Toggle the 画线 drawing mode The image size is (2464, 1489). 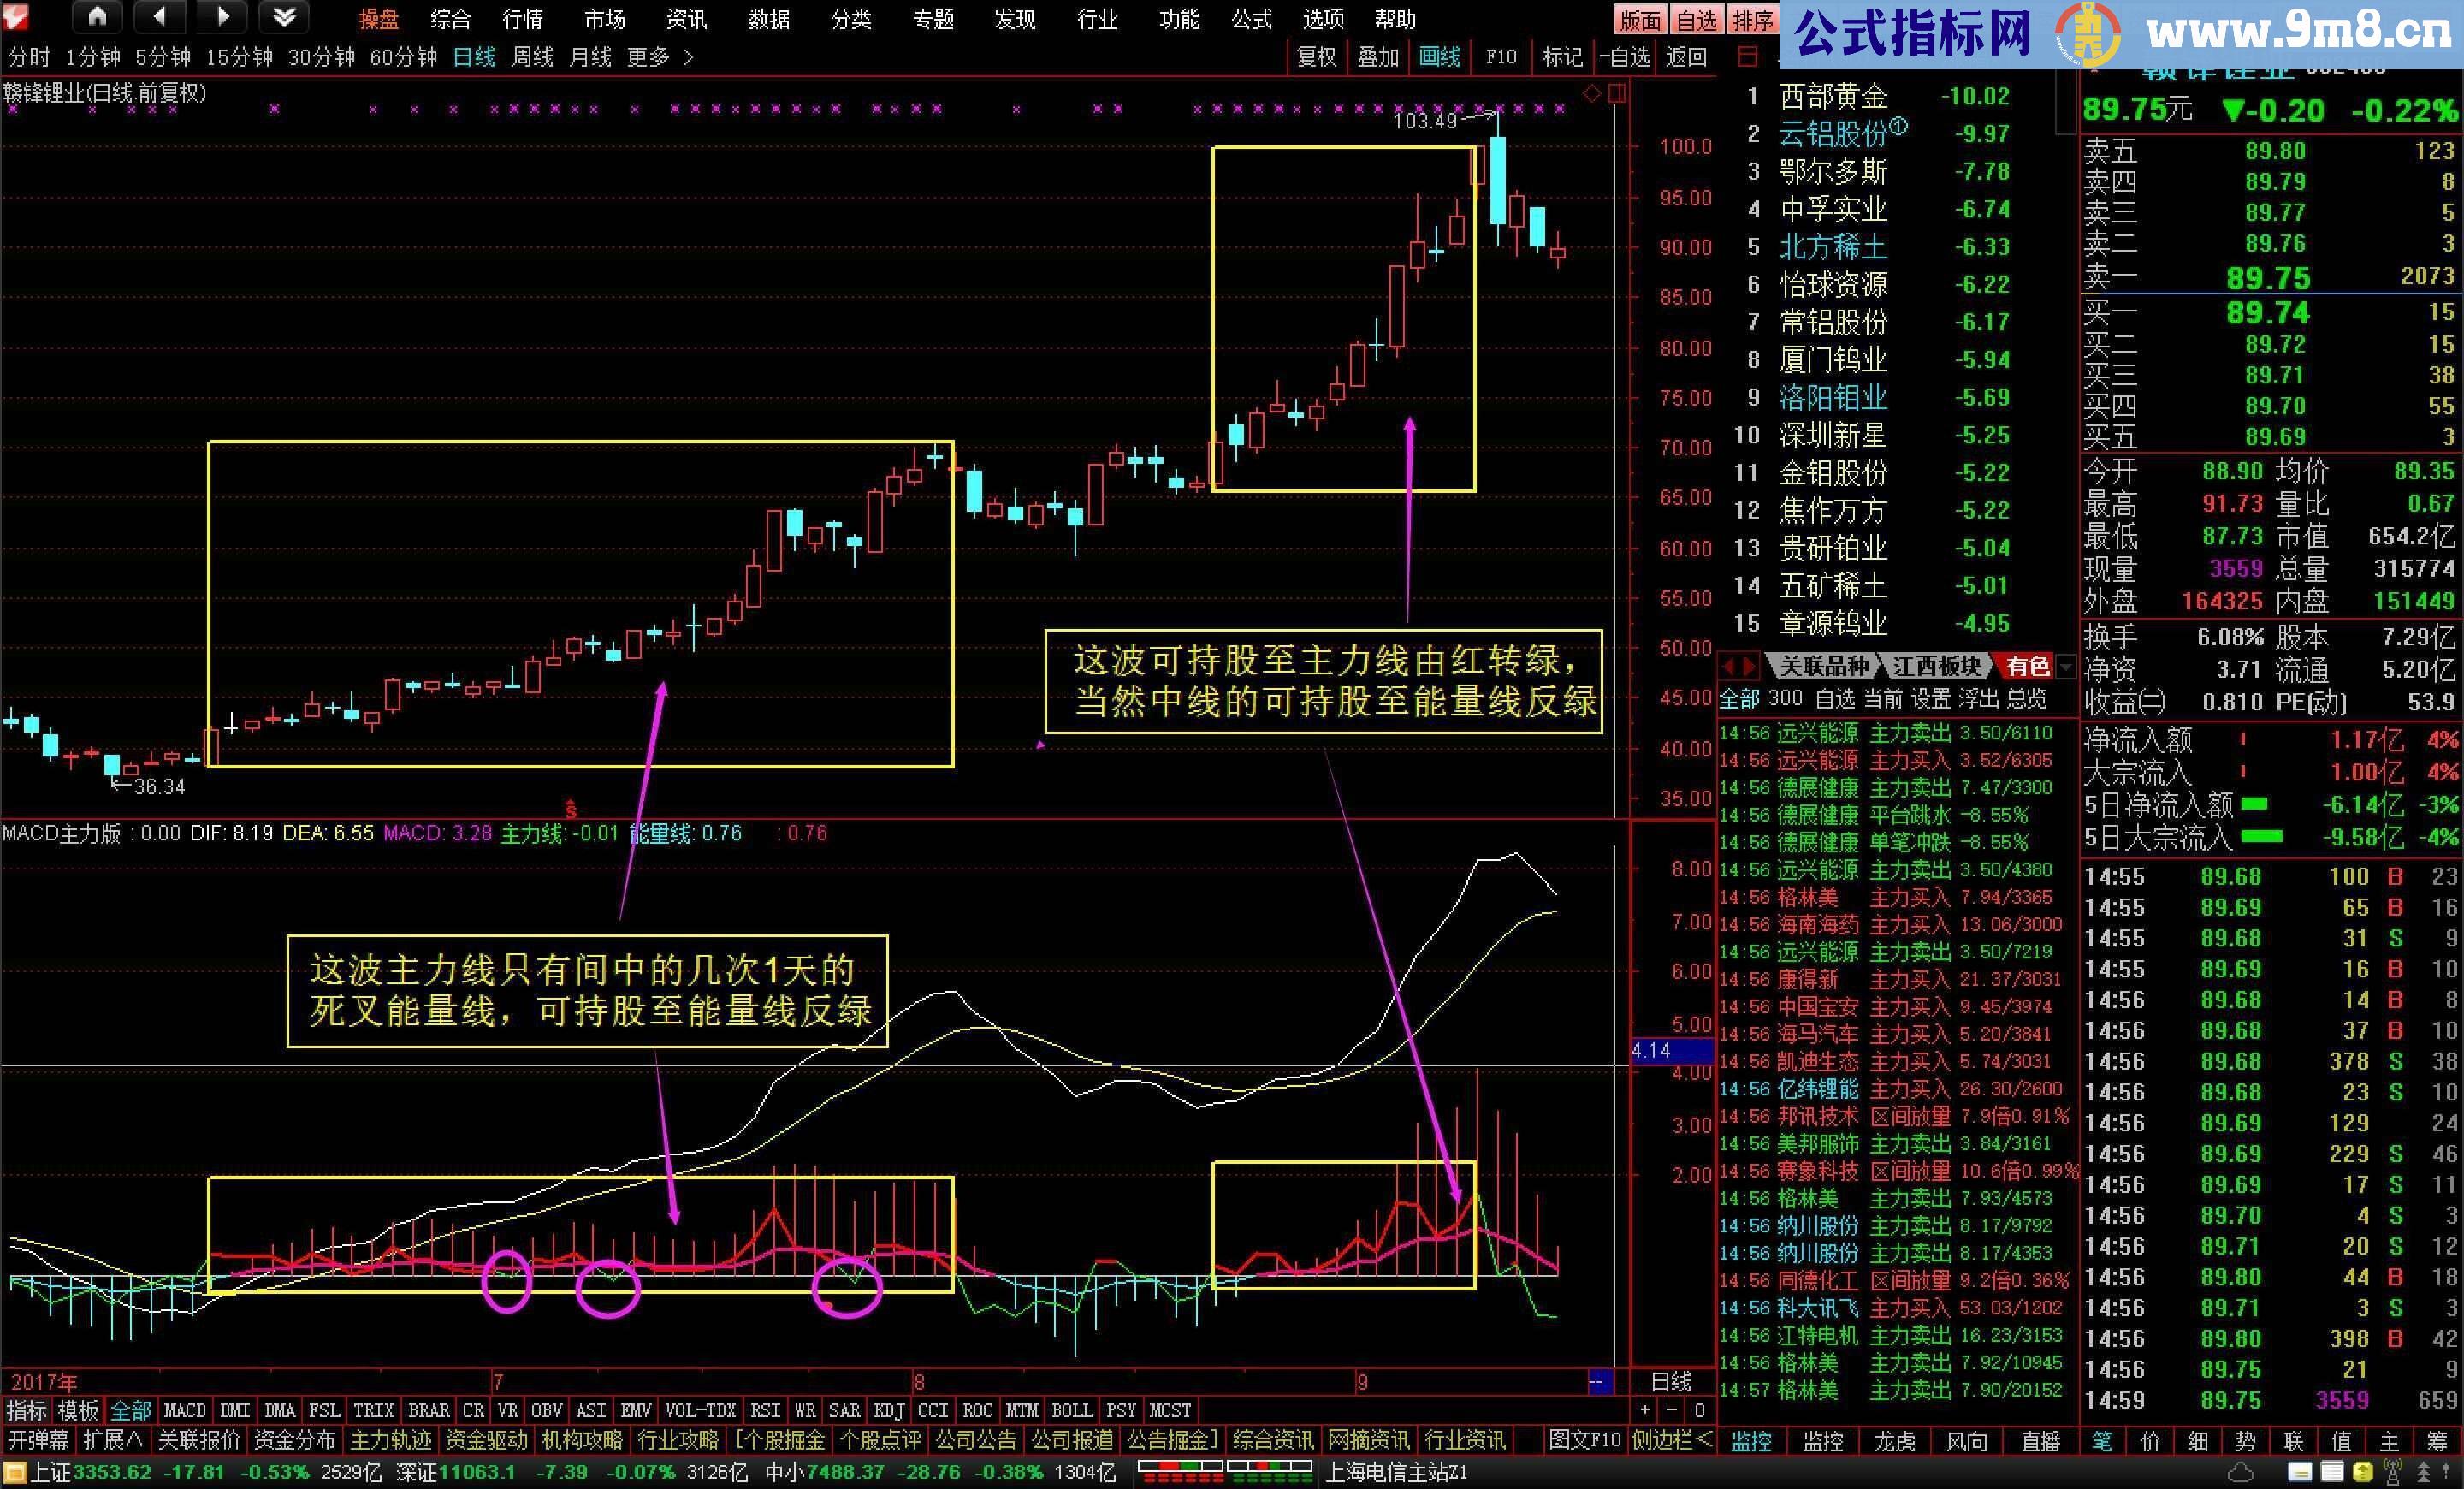[x=1440, y=57]
